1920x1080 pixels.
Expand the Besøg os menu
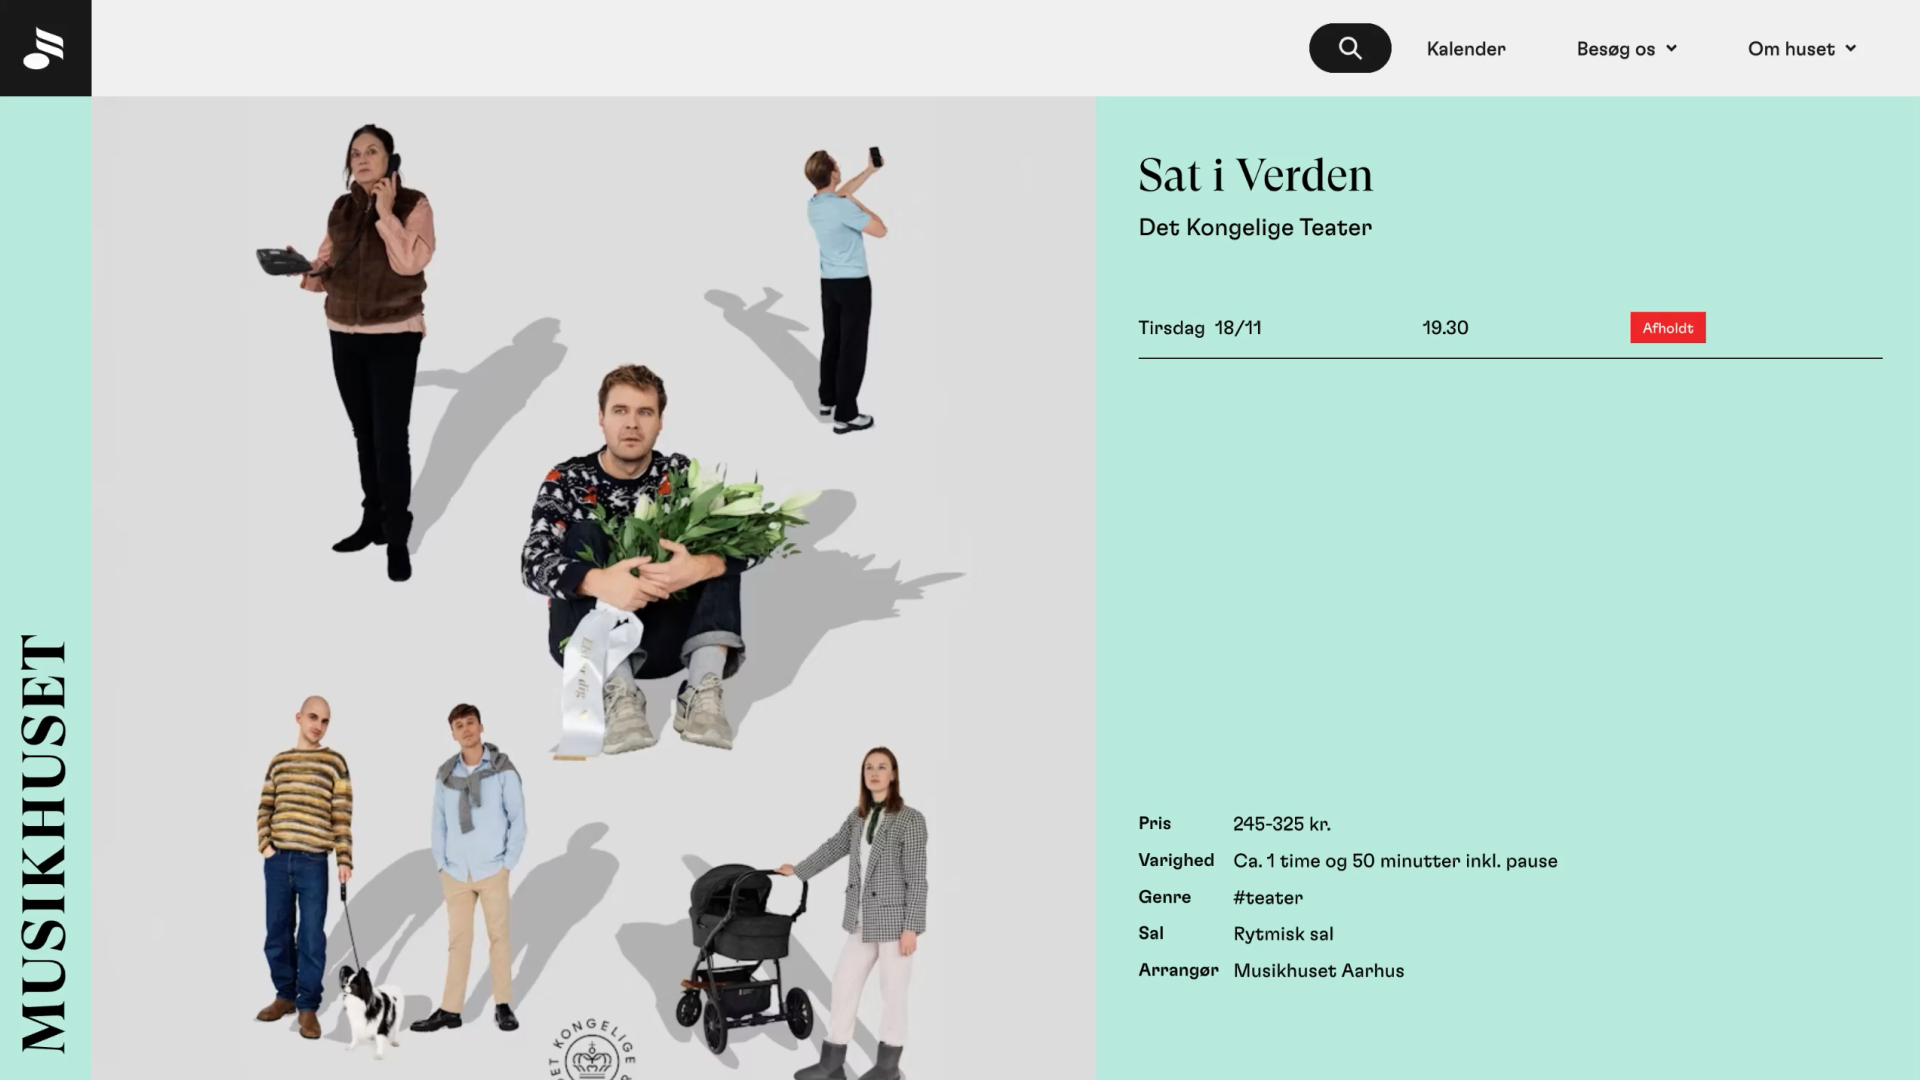coord(1627,49)
